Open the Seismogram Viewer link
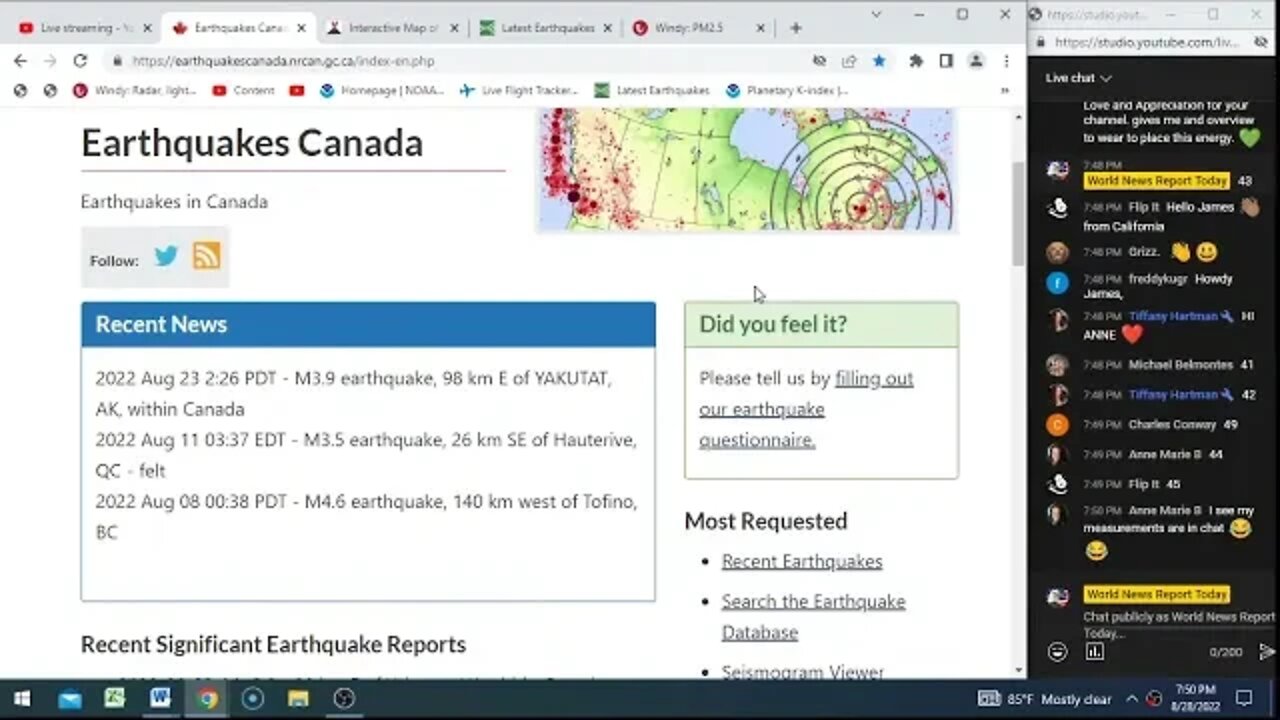 802,672
